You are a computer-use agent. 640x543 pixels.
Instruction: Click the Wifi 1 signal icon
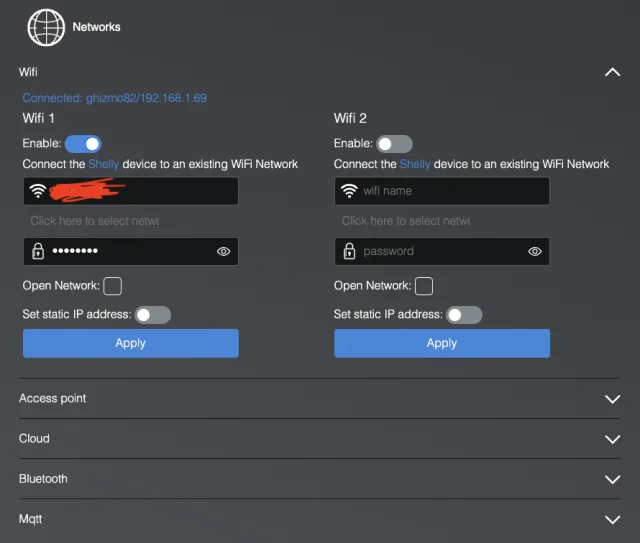click(x=38, y=191)
